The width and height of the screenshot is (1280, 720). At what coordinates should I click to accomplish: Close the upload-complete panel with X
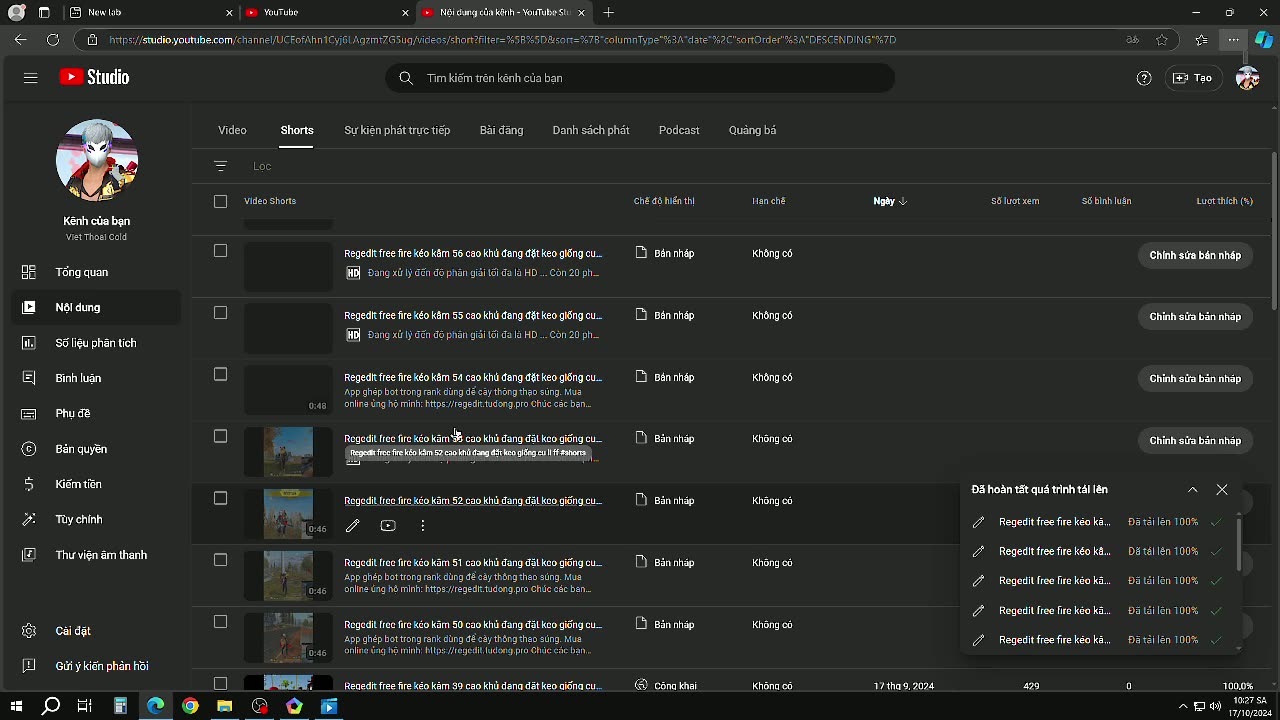(1222, 490)
